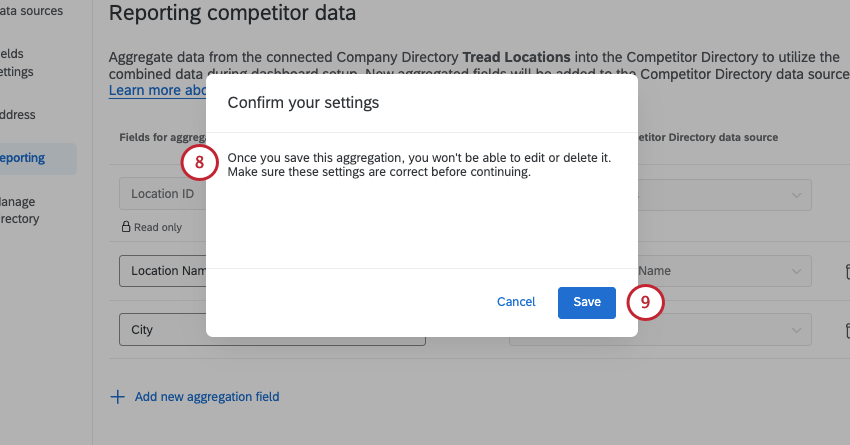The height and width of the screenshot is (445, 850).
Task: Open Manage directory in sidebar
Action: tap(18, 209)
